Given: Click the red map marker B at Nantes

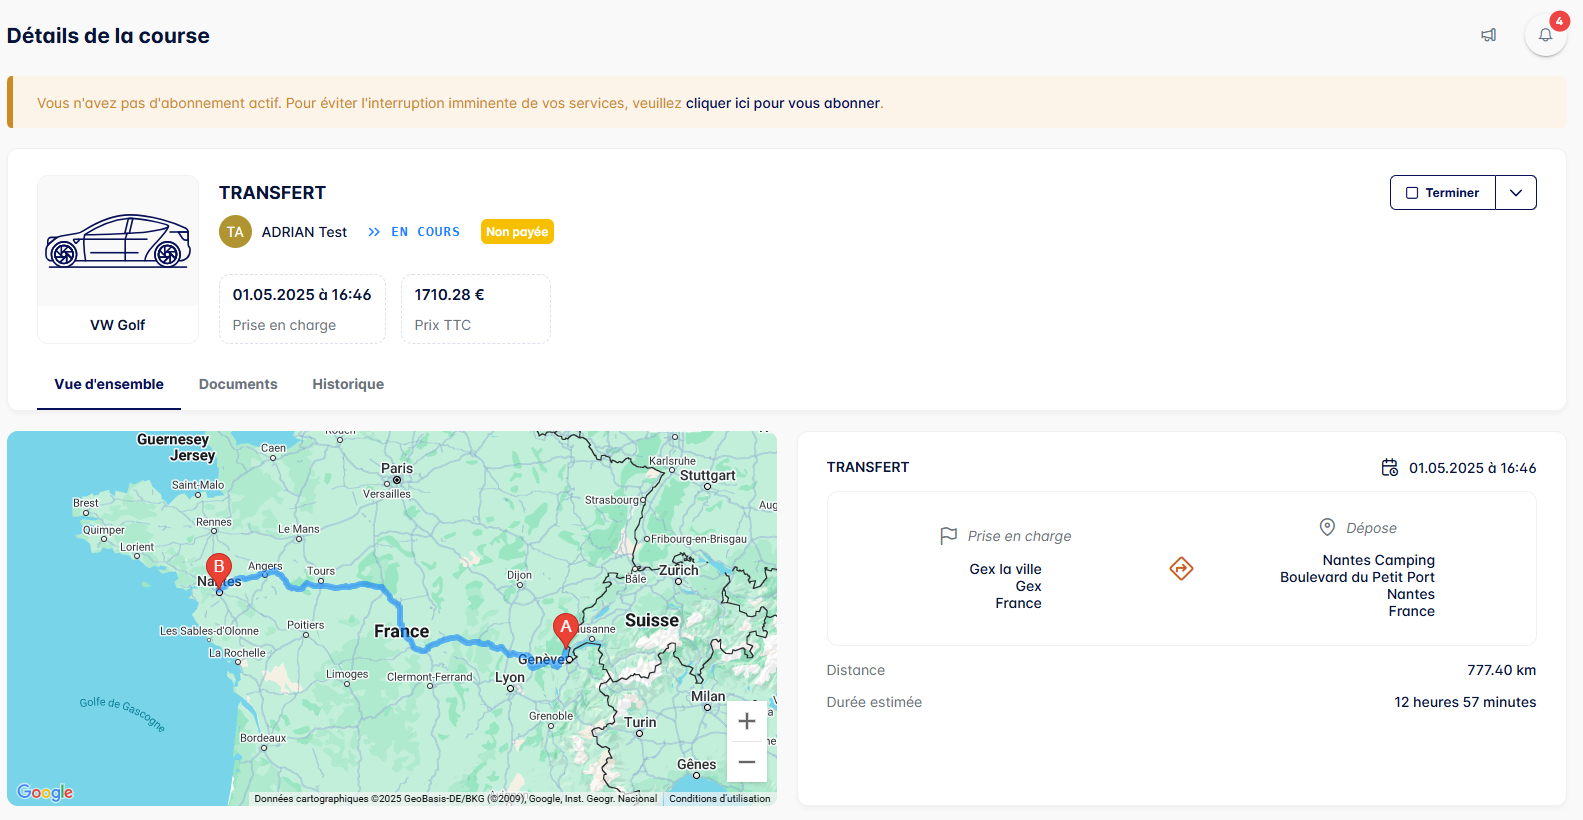Looking at the screenshot, I should [x=219, y=569].
